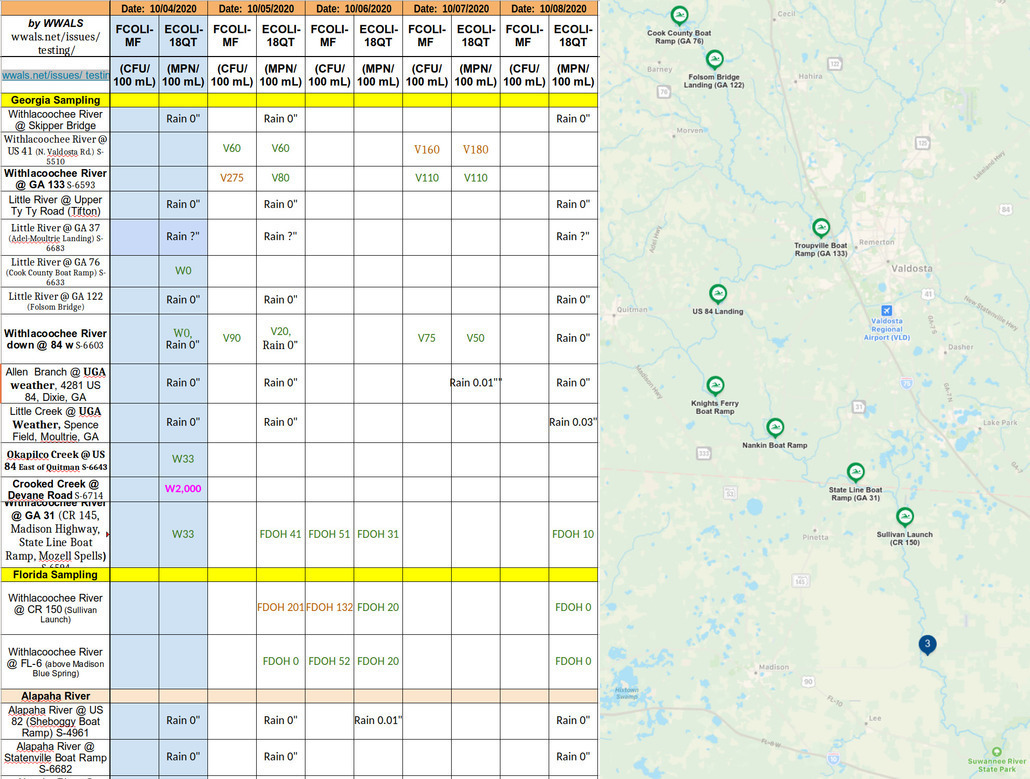Click the Madison town label on map
Image resolution: width=1030 pixels, height=779 pixels.
click(x=774, y=667)
